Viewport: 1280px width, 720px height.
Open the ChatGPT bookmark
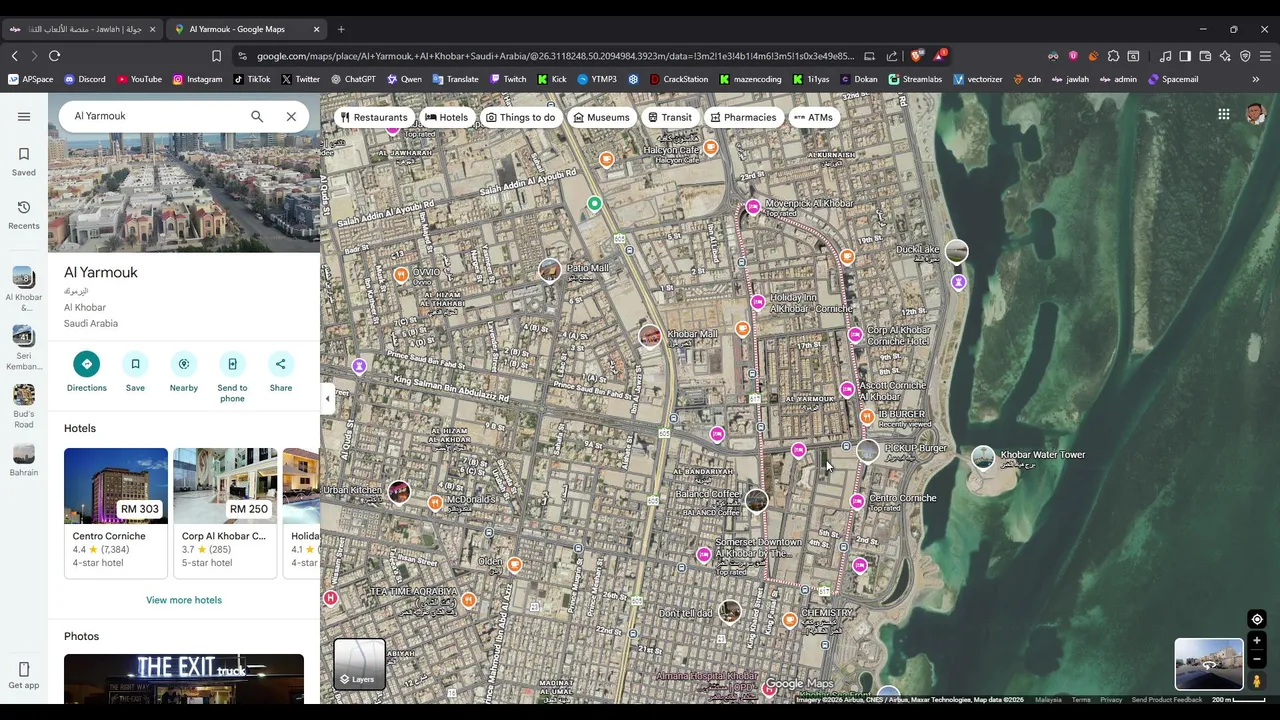[353, 79]
